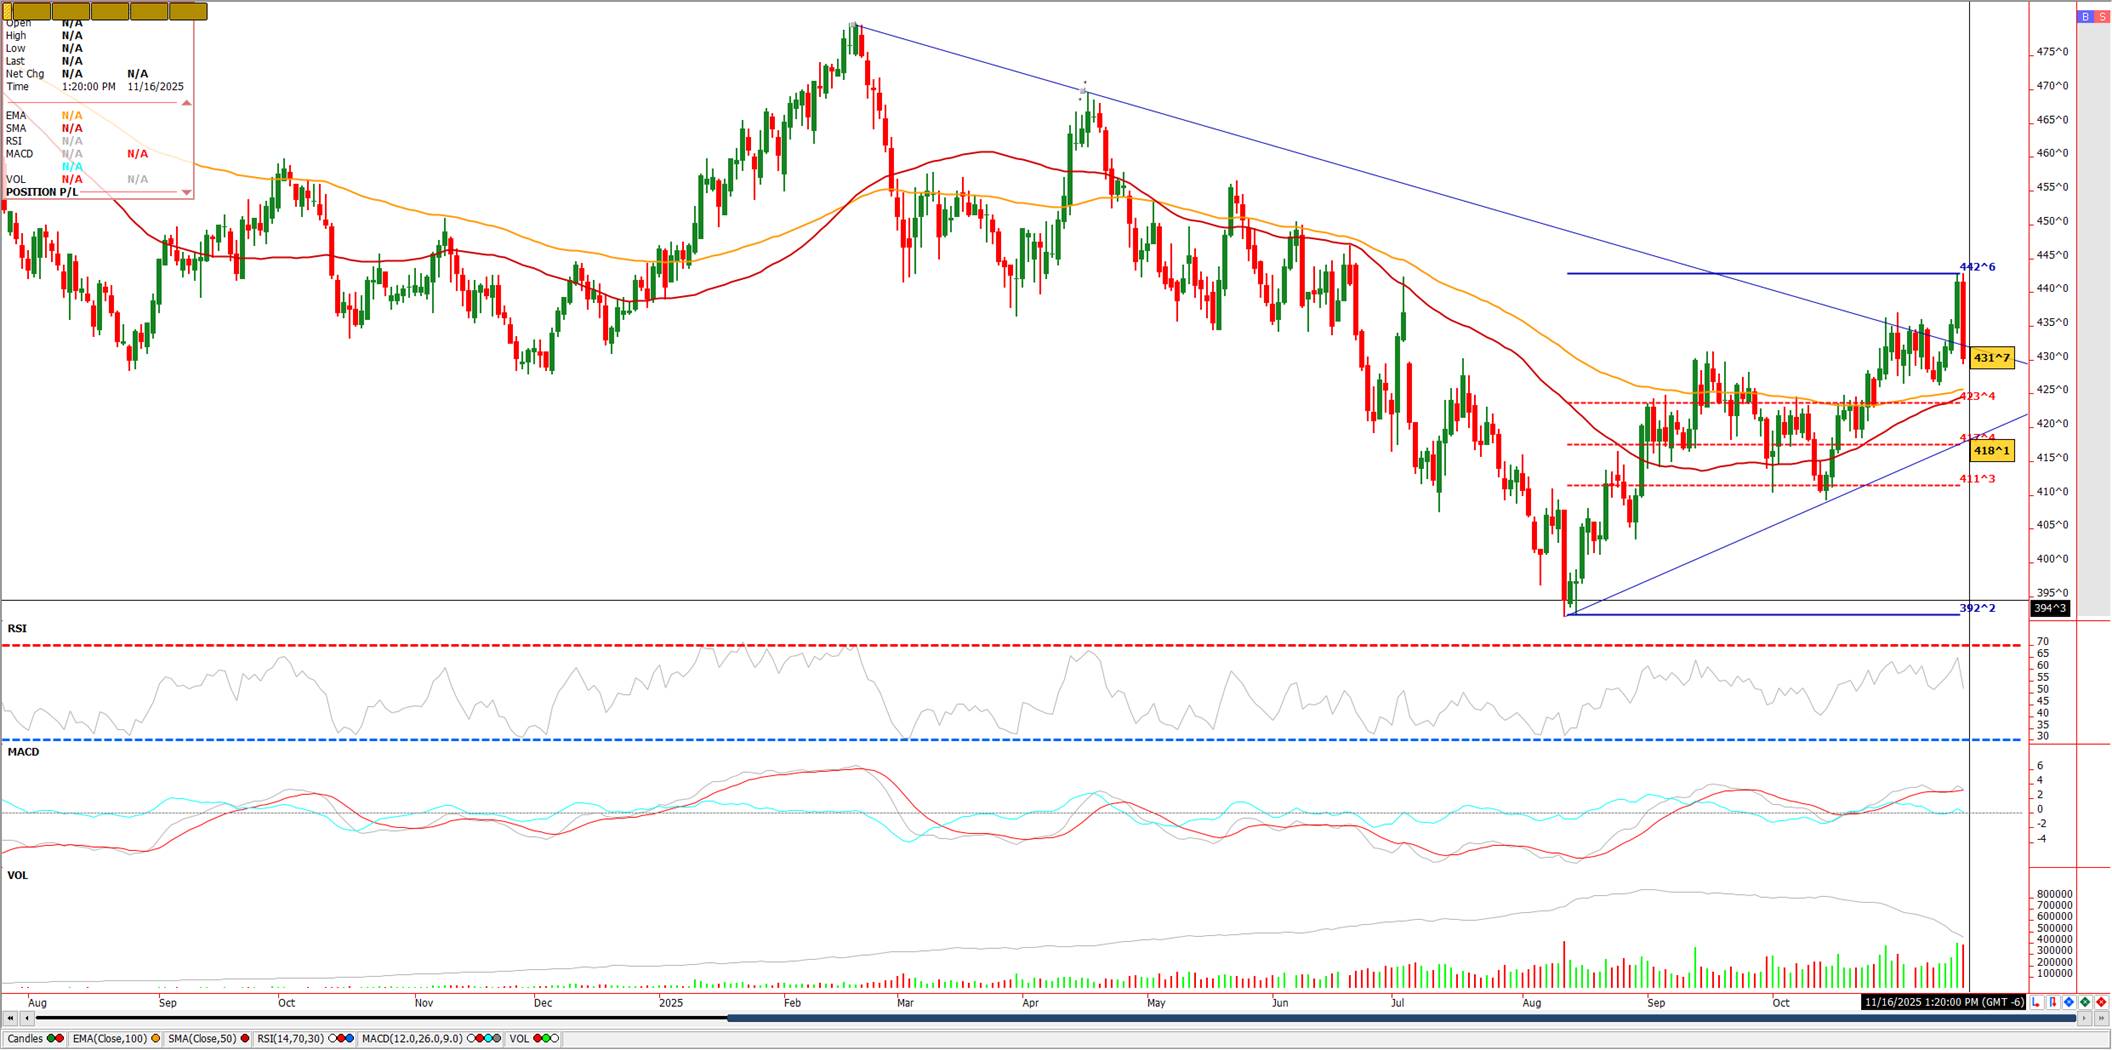Click the 2025 year label on time axis

tap(671, 1002)
